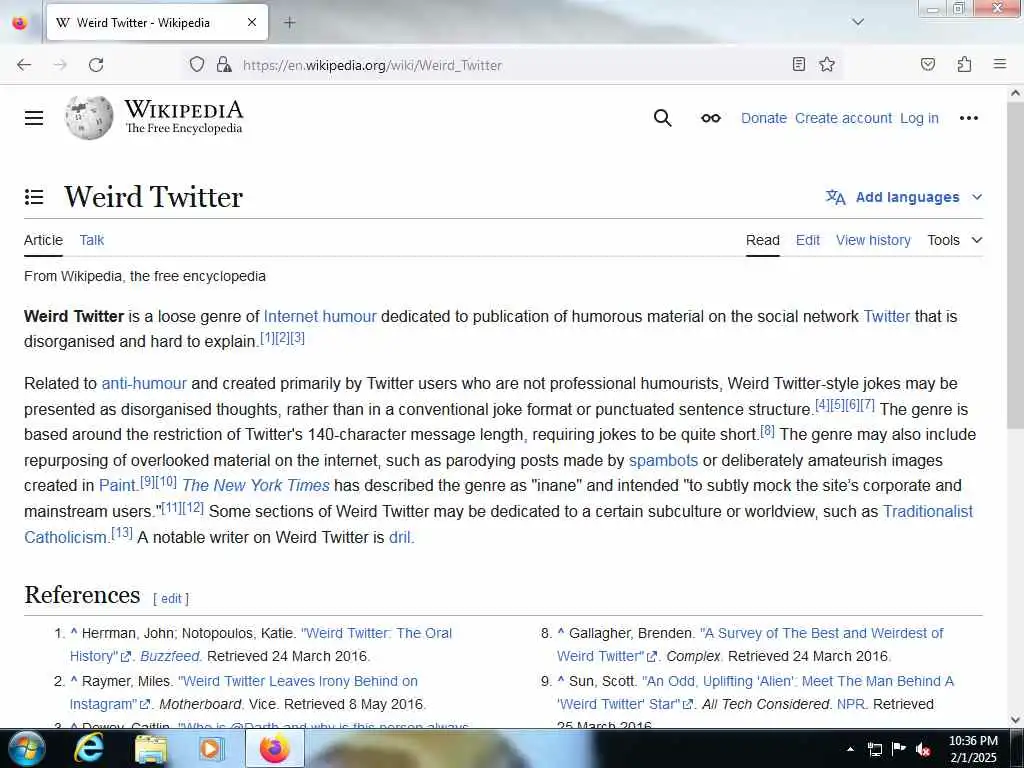This screenshot has height=768, width=1024.
Task: Open Firefox extensions puzzle icon
Action: click(965, 64)
